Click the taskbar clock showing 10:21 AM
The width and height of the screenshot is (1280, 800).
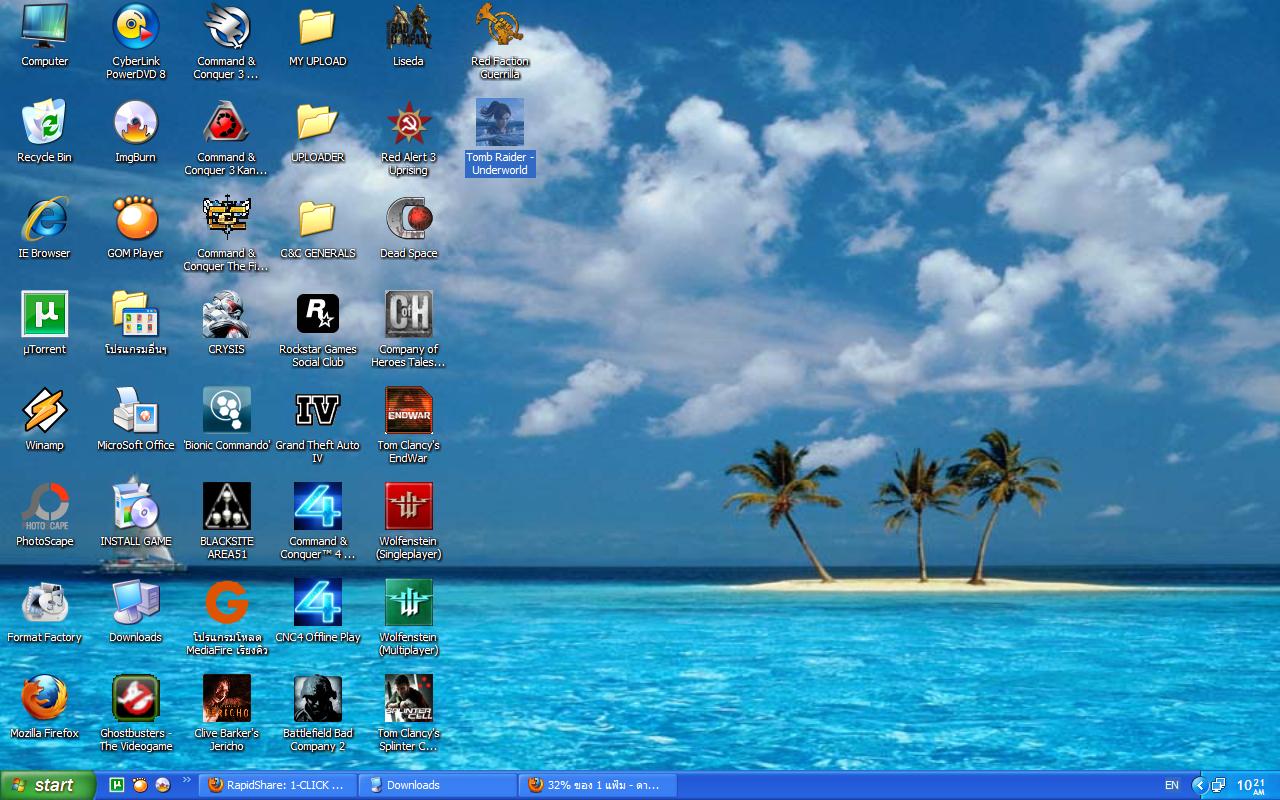(x=1251, y=785)
